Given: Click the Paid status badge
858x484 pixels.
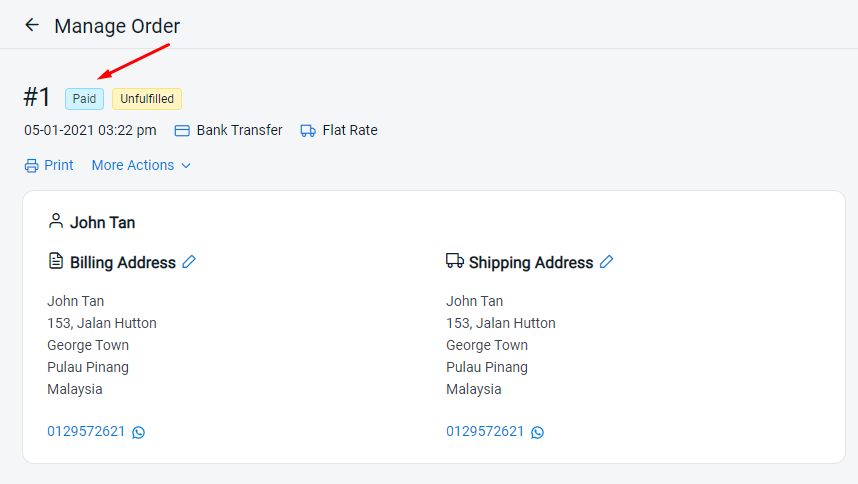Looking at the screenshot, I should 84,99.
